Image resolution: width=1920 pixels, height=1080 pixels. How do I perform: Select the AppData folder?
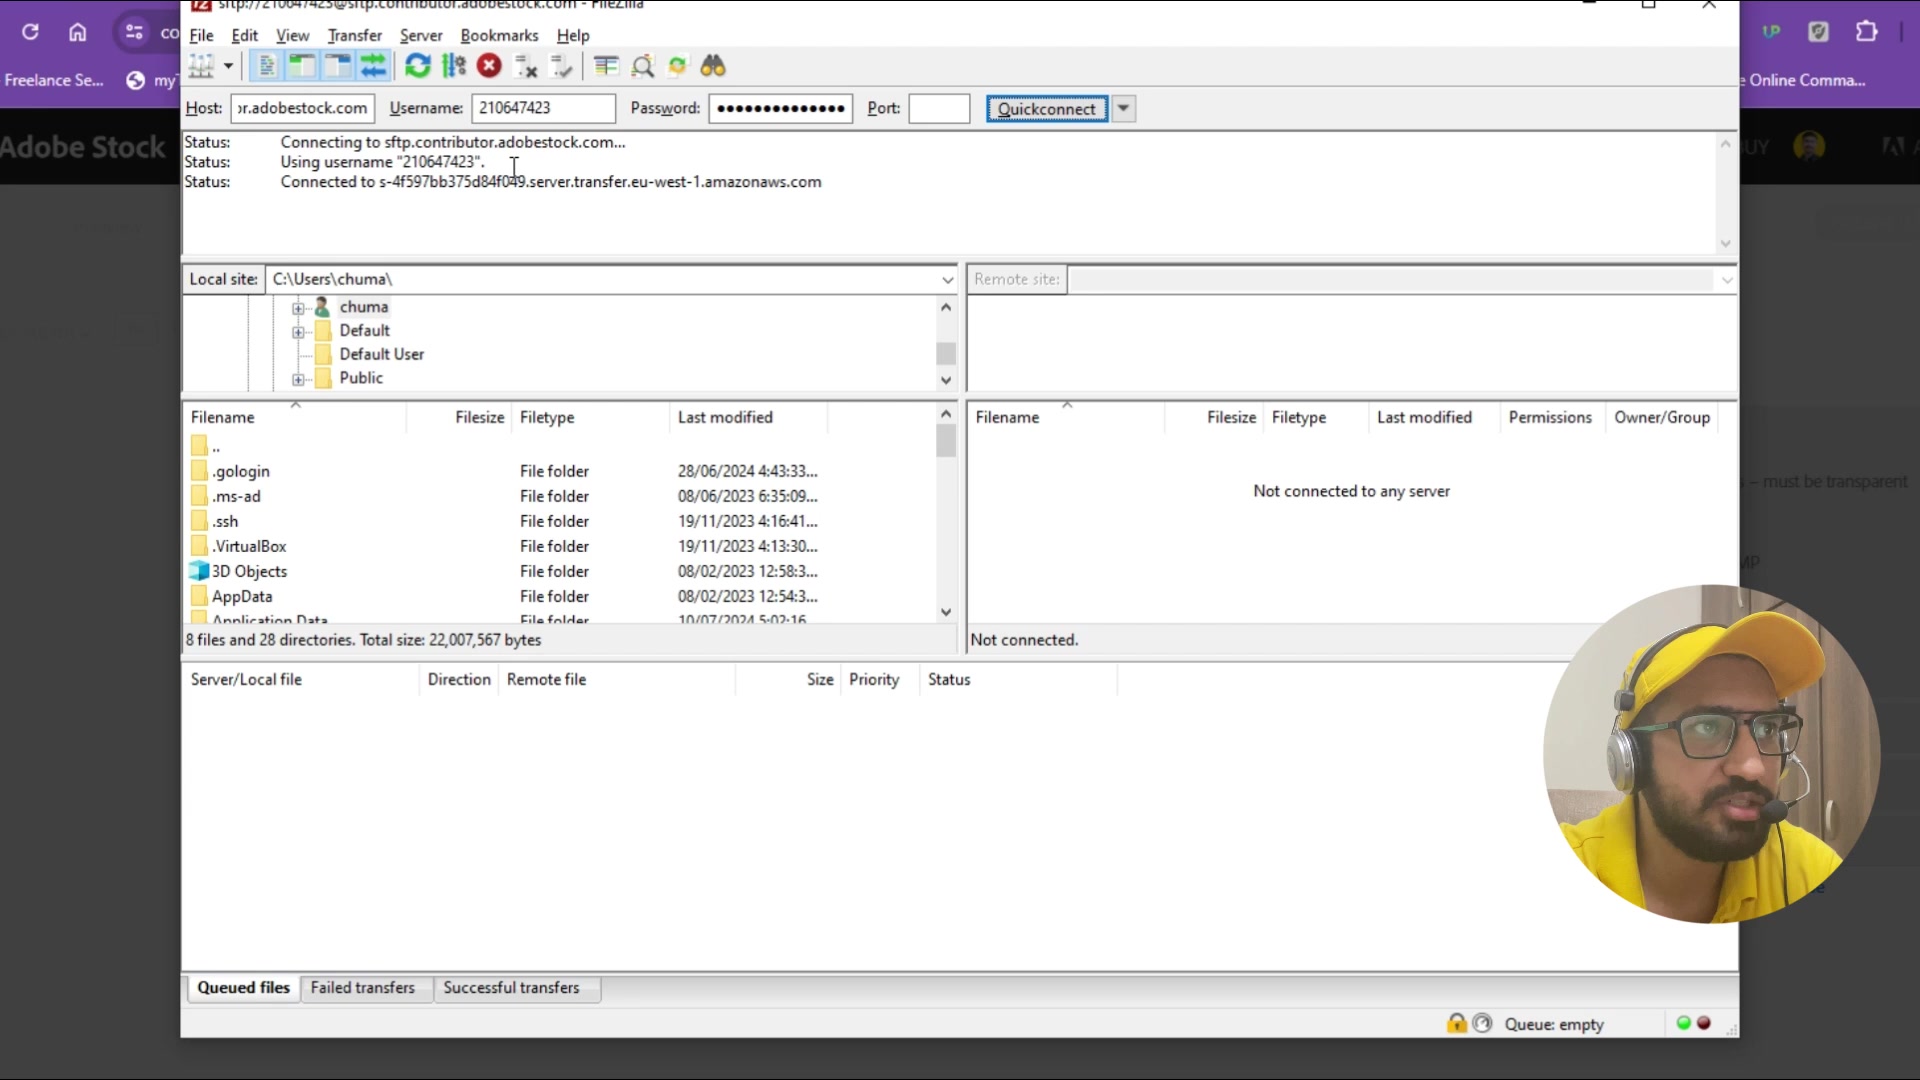(x=242, y=596)
